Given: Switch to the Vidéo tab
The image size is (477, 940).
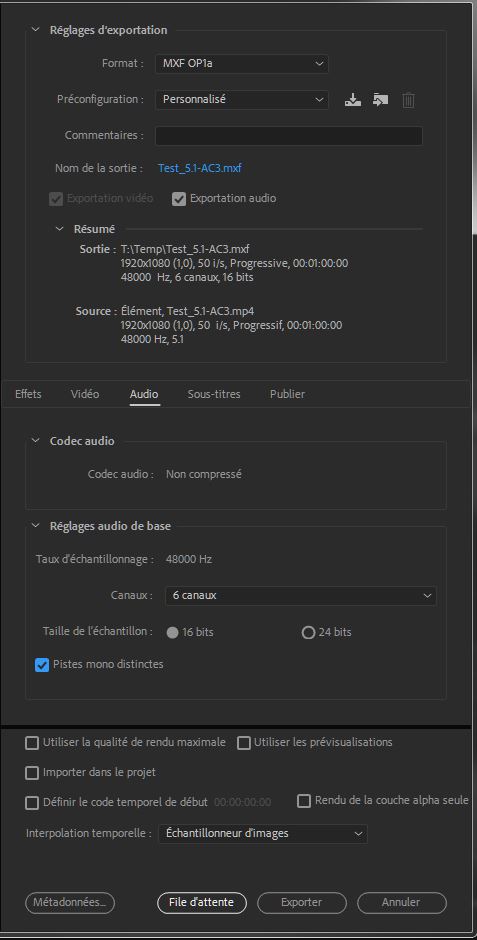Looking at the screenshot, I should click(x=85, y=394).
